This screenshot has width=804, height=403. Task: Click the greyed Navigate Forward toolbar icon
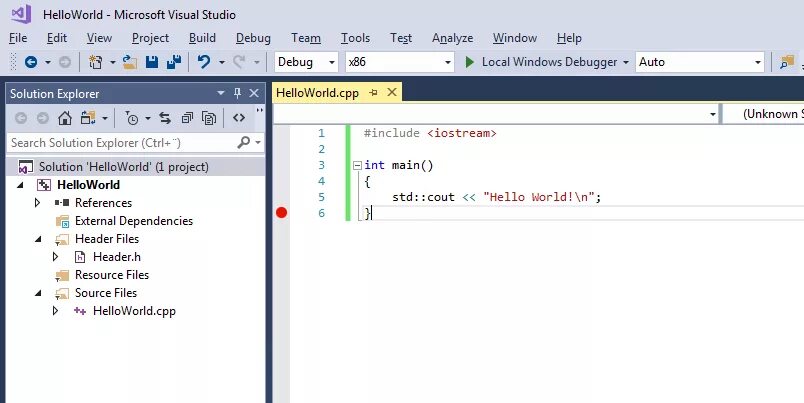coord(65,62)
